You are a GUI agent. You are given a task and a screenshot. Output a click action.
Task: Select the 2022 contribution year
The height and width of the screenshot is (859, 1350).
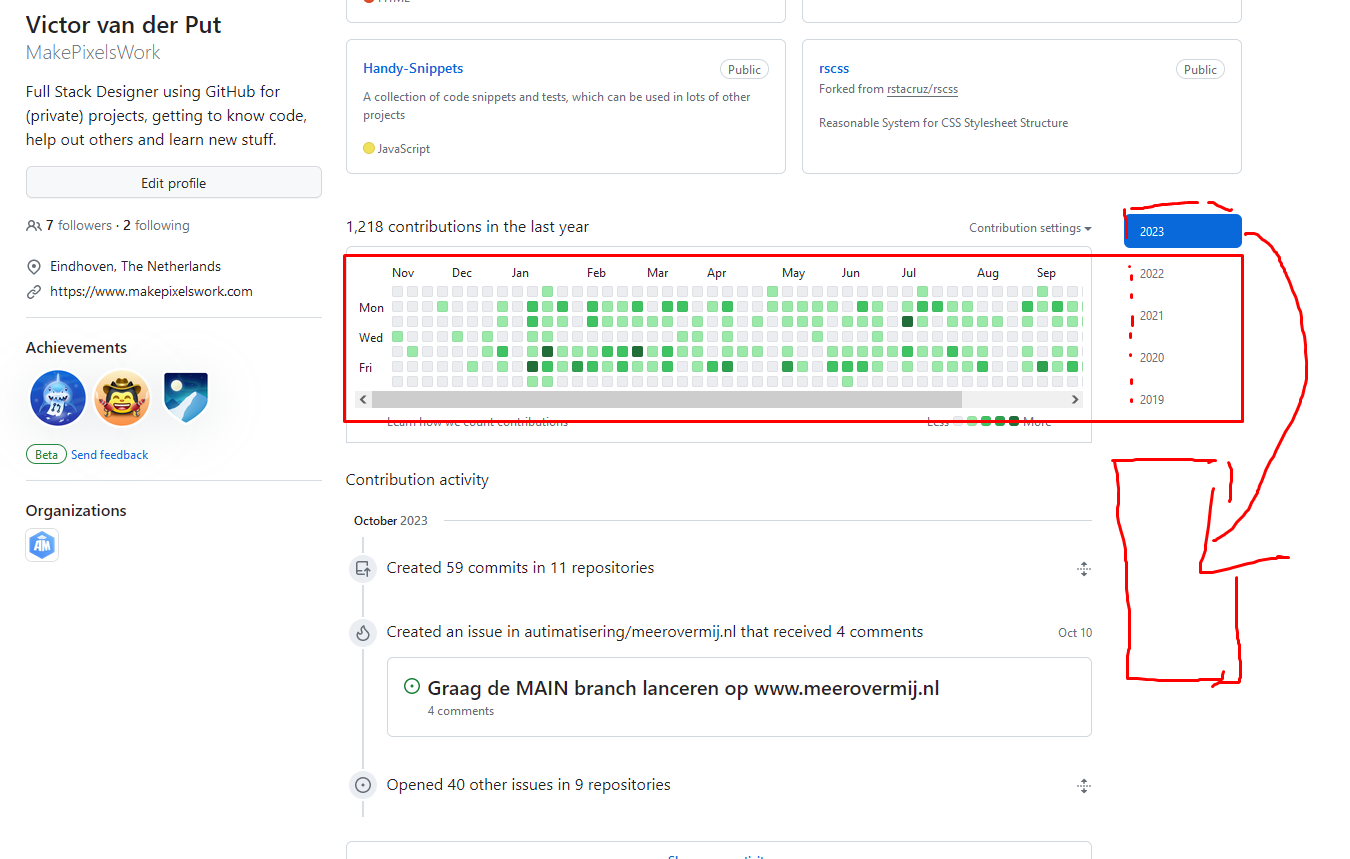point(1151,273)
